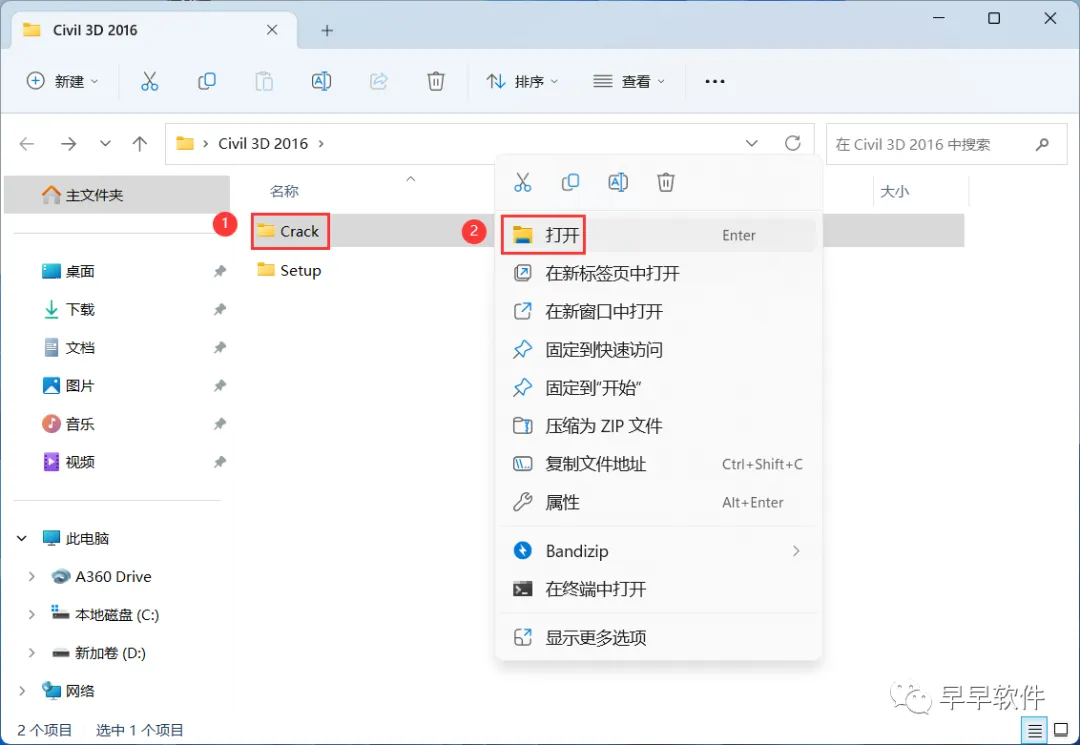This screenshot has width=1080, height=745.
Task: Expand the A360 Drive tree node
Action: (31, 576)
